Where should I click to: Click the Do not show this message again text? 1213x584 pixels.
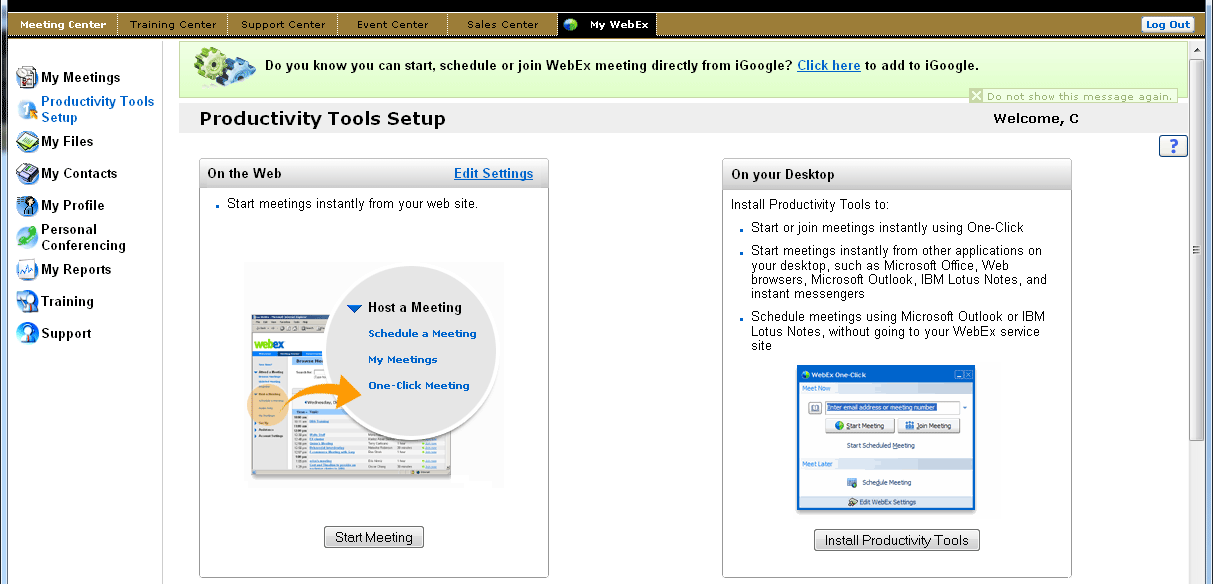tap(1080, 97)
